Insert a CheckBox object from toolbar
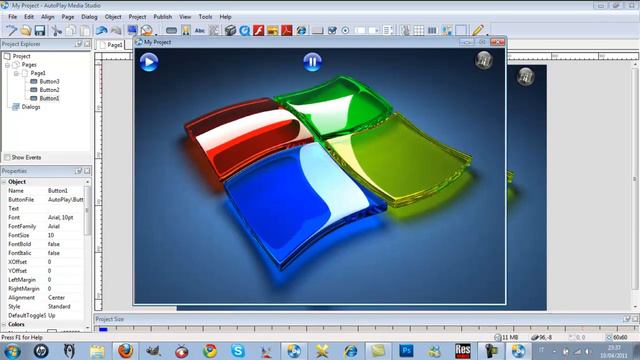The width and height of the screenshot is (640, 360). (x=332, y=31)
